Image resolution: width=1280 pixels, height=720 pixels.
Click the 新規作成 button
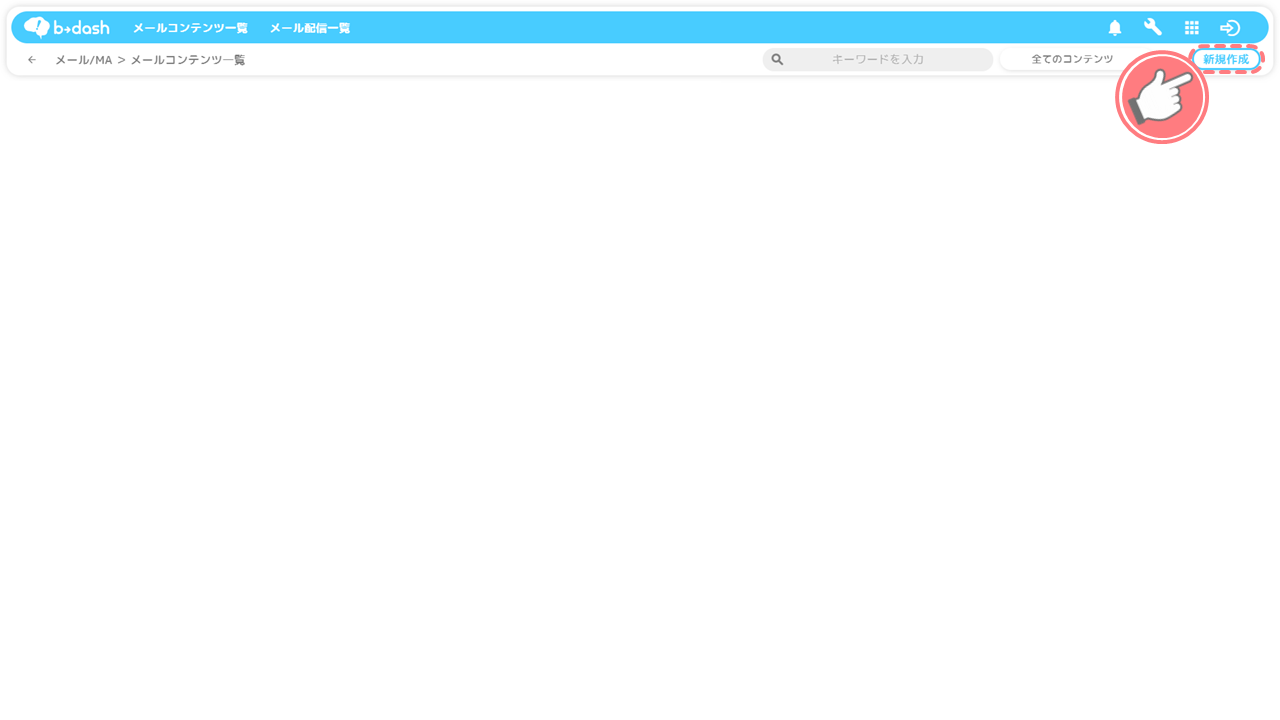click(1226, 60)
